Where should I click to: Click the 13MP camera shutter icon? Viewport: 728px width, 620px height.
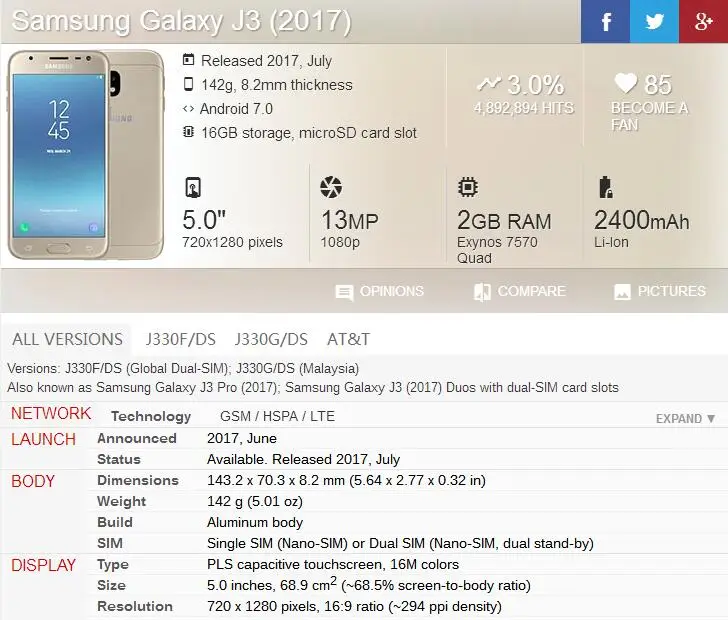[331, 187]
